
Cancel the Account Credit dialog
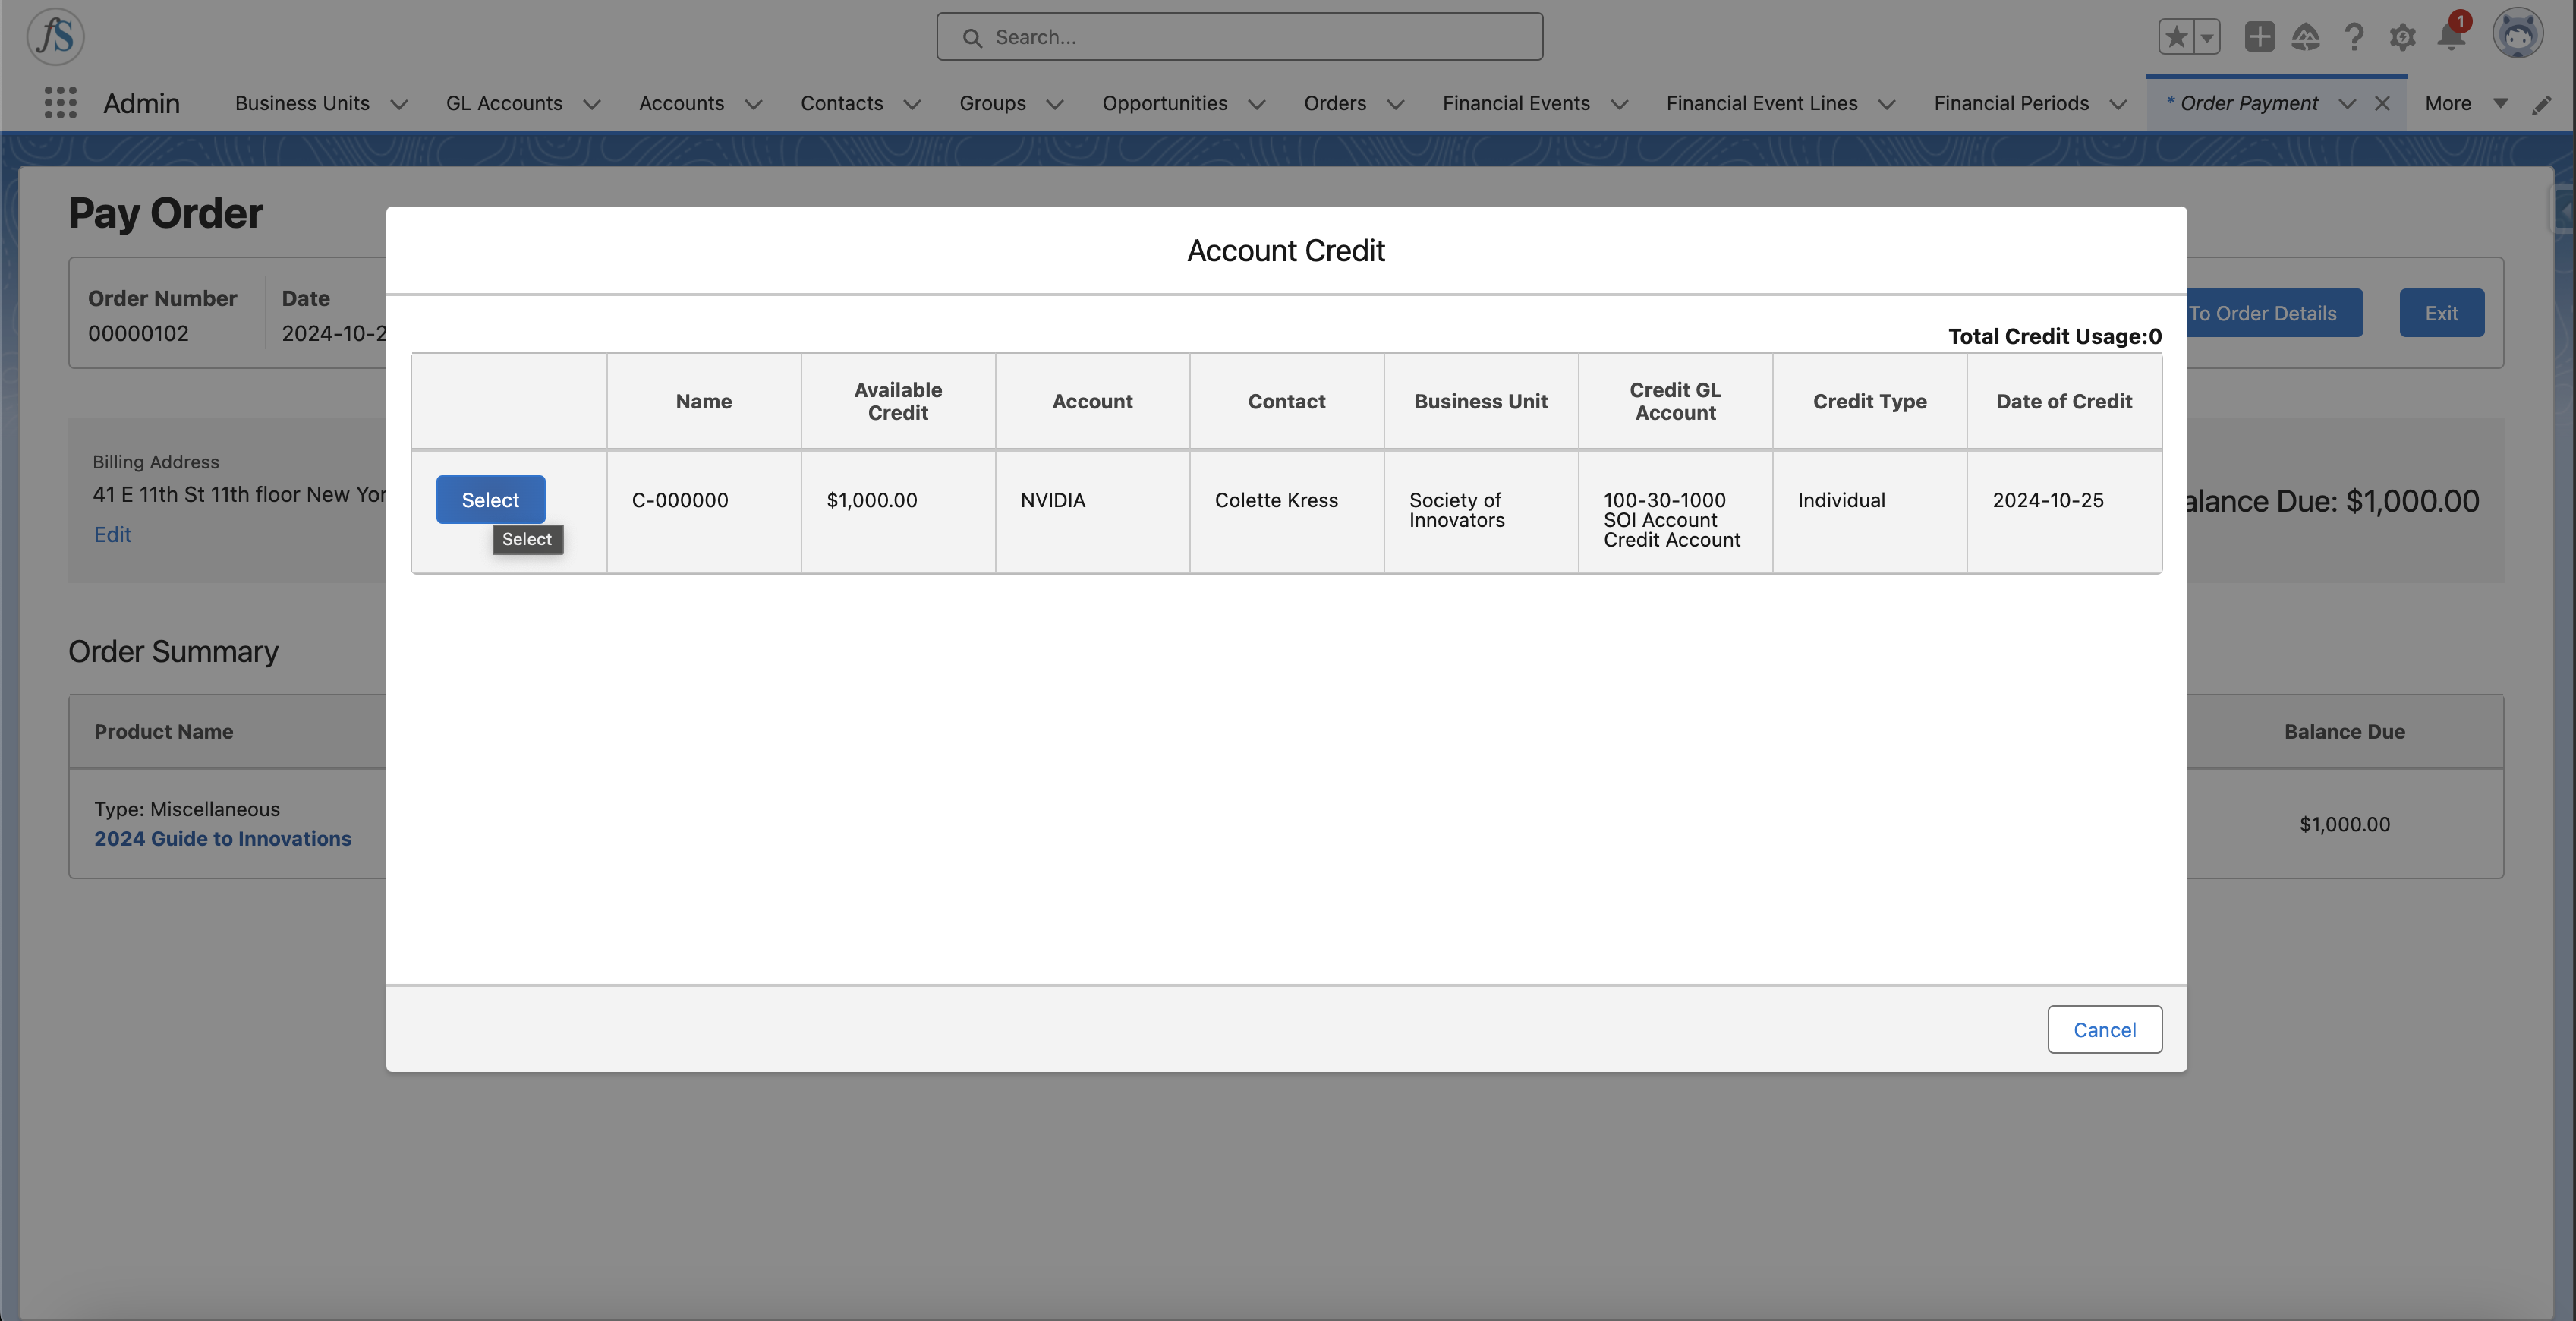click(2104, 1029)
